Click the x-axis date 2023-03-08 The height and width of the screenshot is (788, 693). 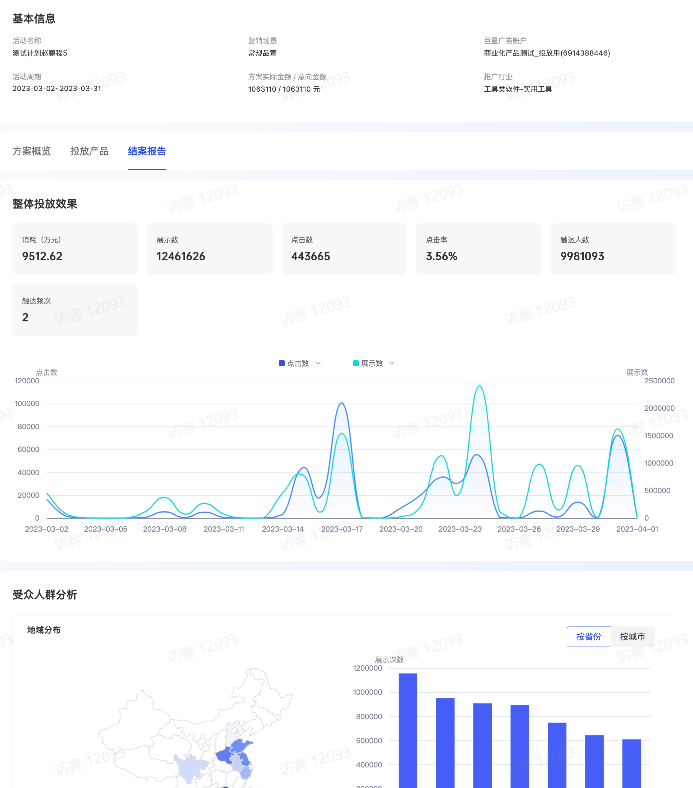(x=164, y=529)
